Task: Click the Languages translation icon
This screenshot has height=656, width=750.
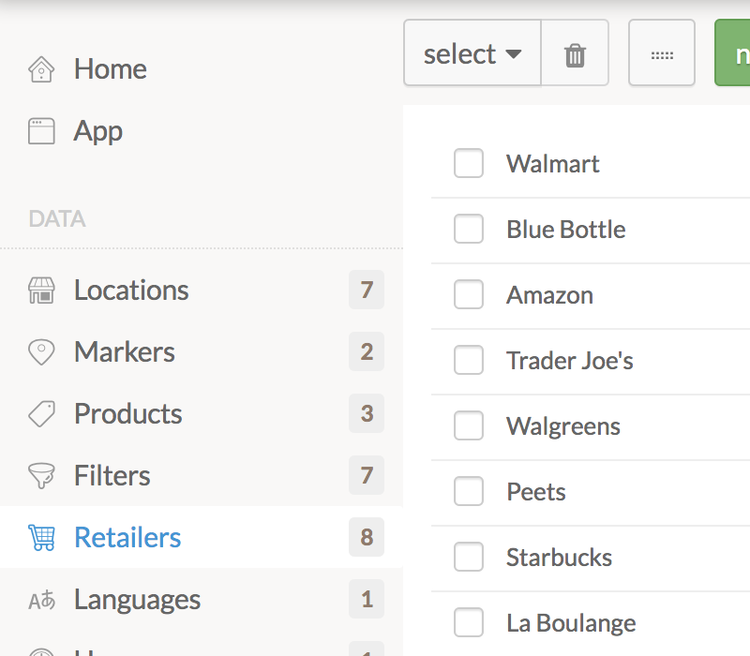Action: click(x=41, y=600)
